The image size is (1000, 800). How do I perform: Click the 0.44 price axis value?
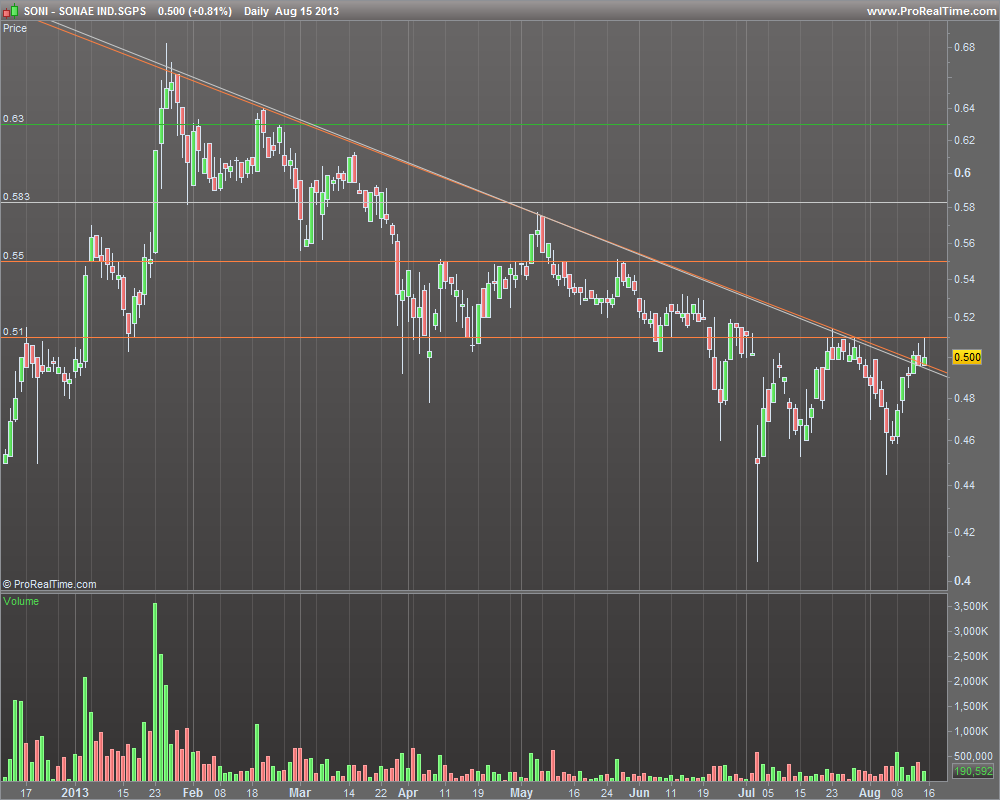[965, 485]
